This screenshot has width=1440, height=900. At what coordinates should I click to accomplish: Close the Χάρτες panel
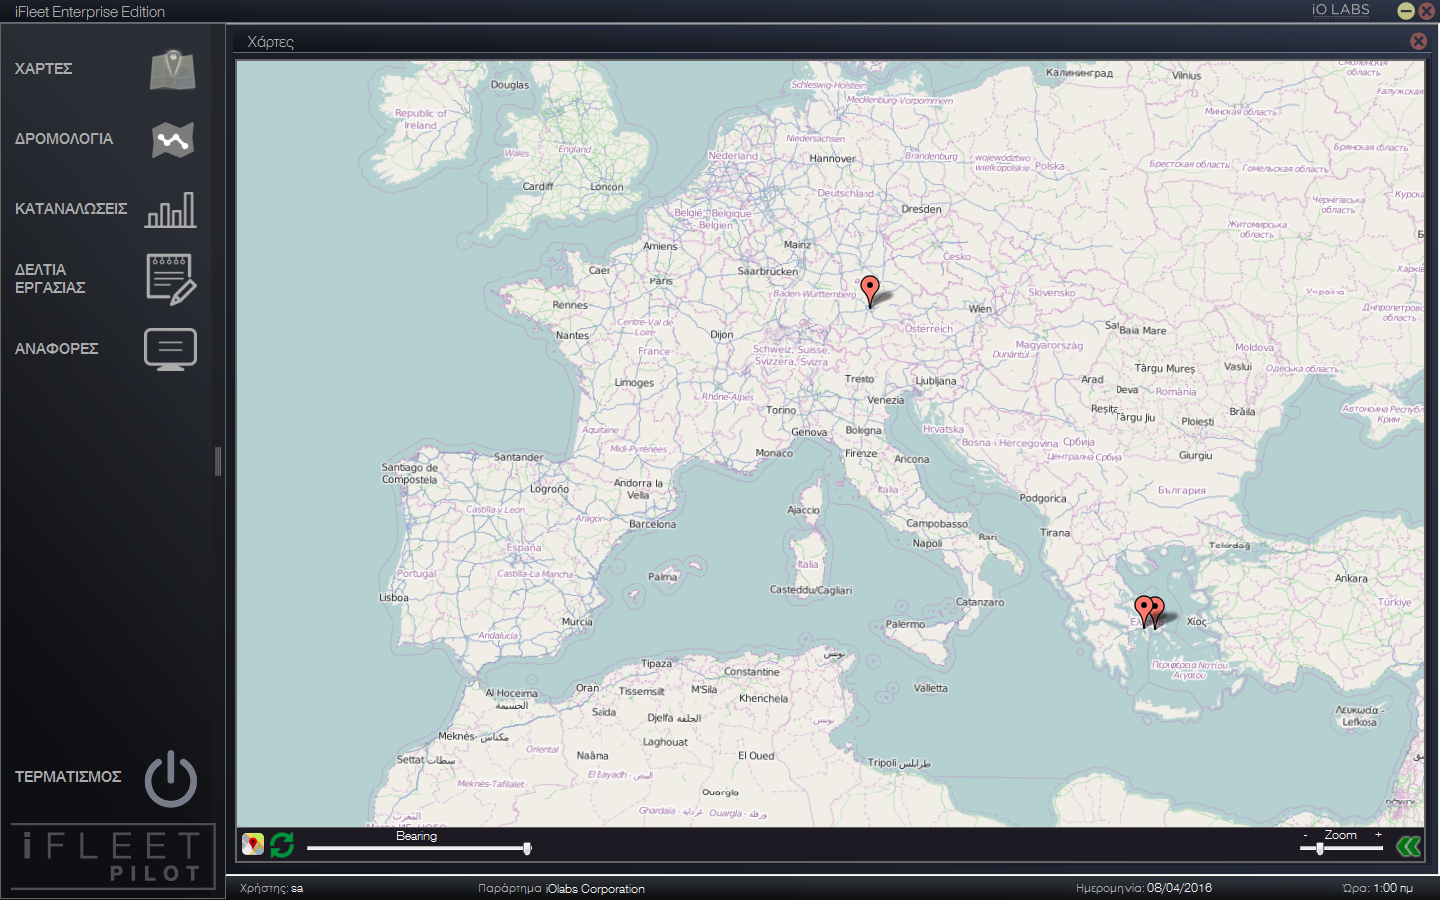[1418, 41]
